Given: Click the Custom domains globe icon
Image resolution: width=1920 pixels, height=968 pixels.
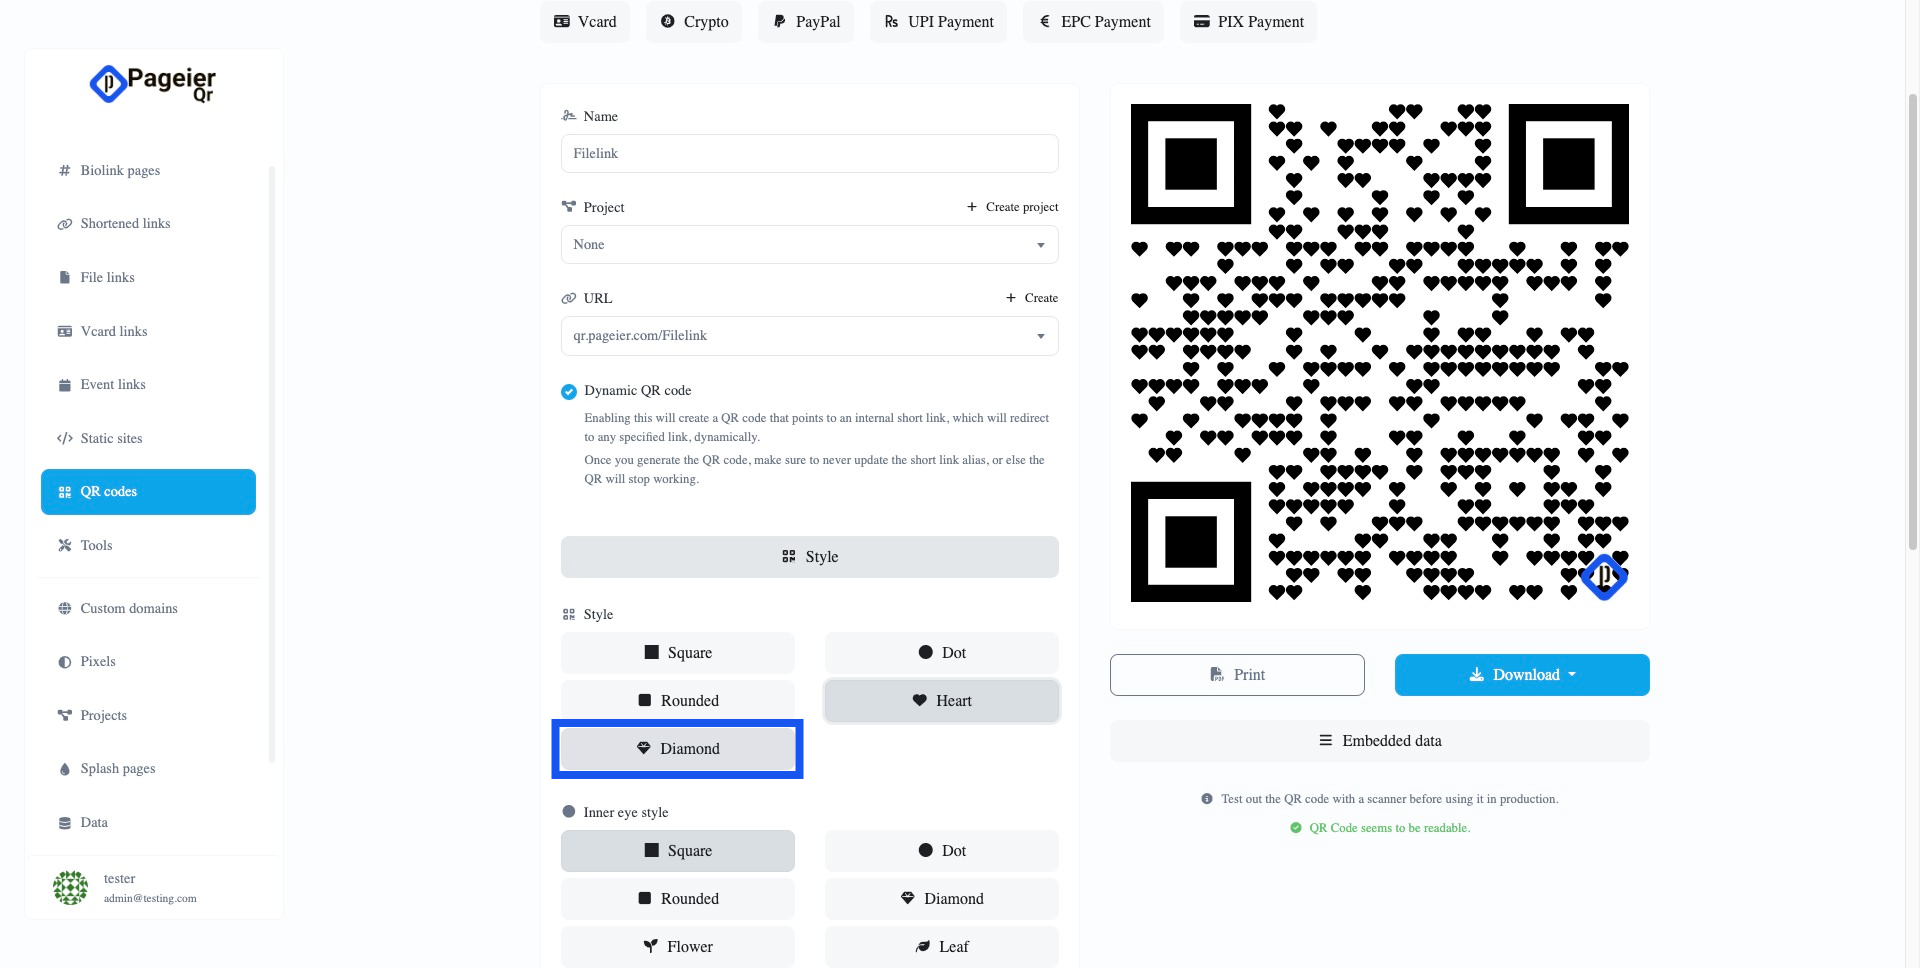Looking at the screenshot, I should pyautogui.click(x=65, y=609).
